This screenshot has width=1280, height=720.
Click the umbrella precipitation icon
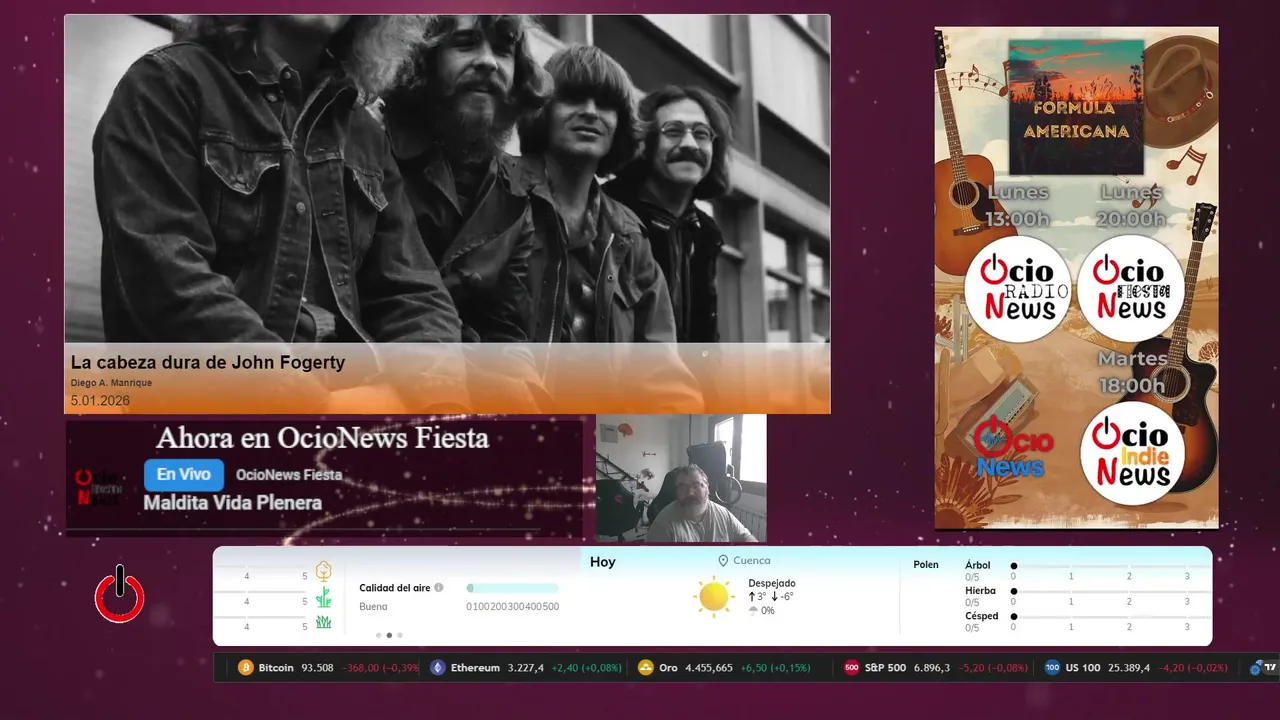coord(753,610)
